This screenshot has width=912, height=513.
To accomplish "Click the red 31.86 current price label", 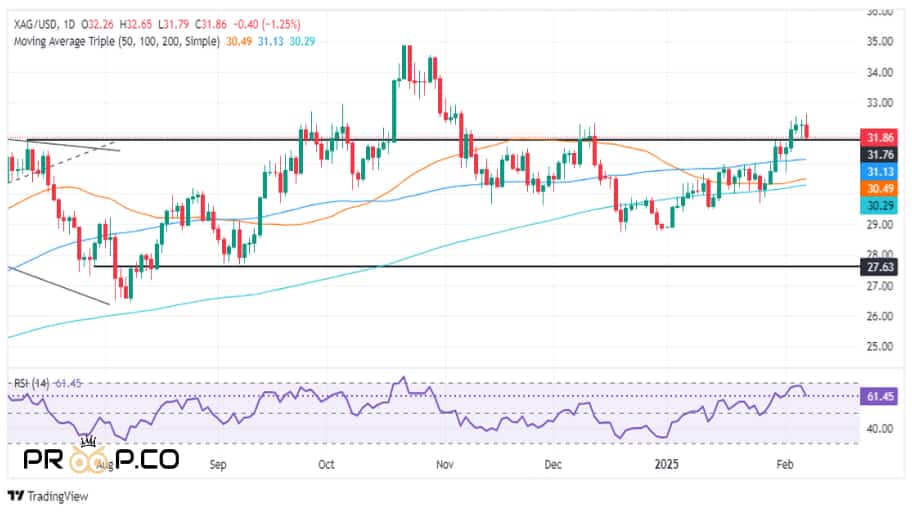I will click(879, 138).
